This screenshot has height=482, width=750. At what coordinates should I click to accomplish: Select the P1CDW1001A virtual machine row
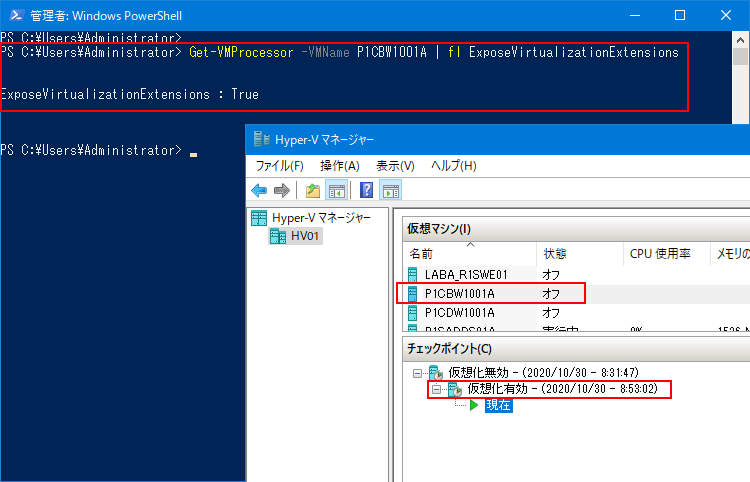pyautogui.click(x=576, y=313)
